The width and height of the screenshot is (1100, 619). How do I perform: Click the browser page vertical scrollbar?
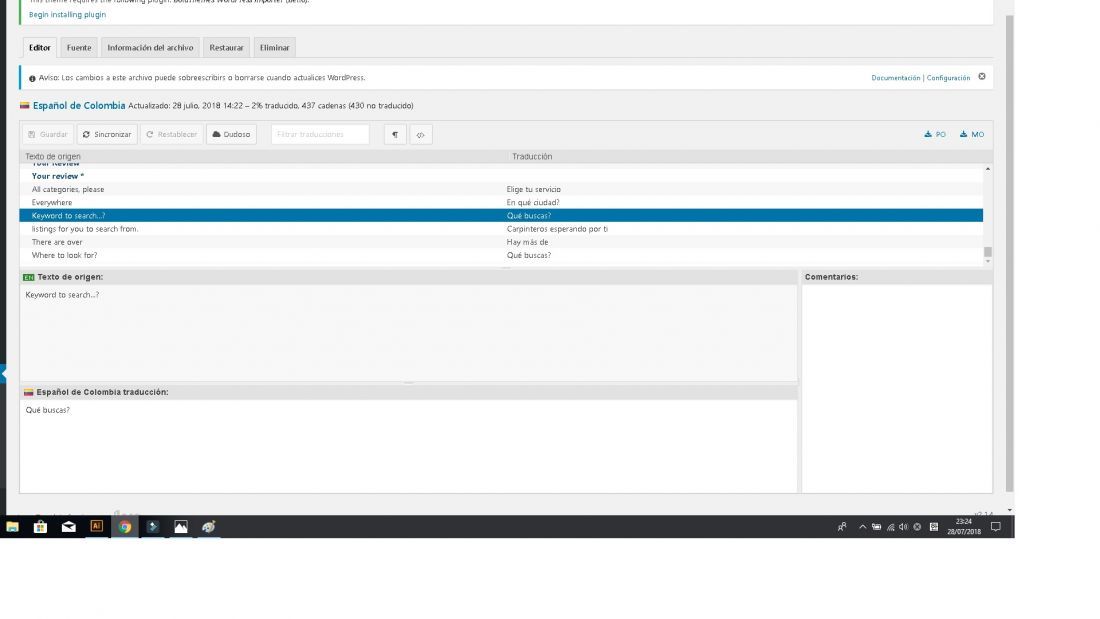click(x=1010, y=253)
